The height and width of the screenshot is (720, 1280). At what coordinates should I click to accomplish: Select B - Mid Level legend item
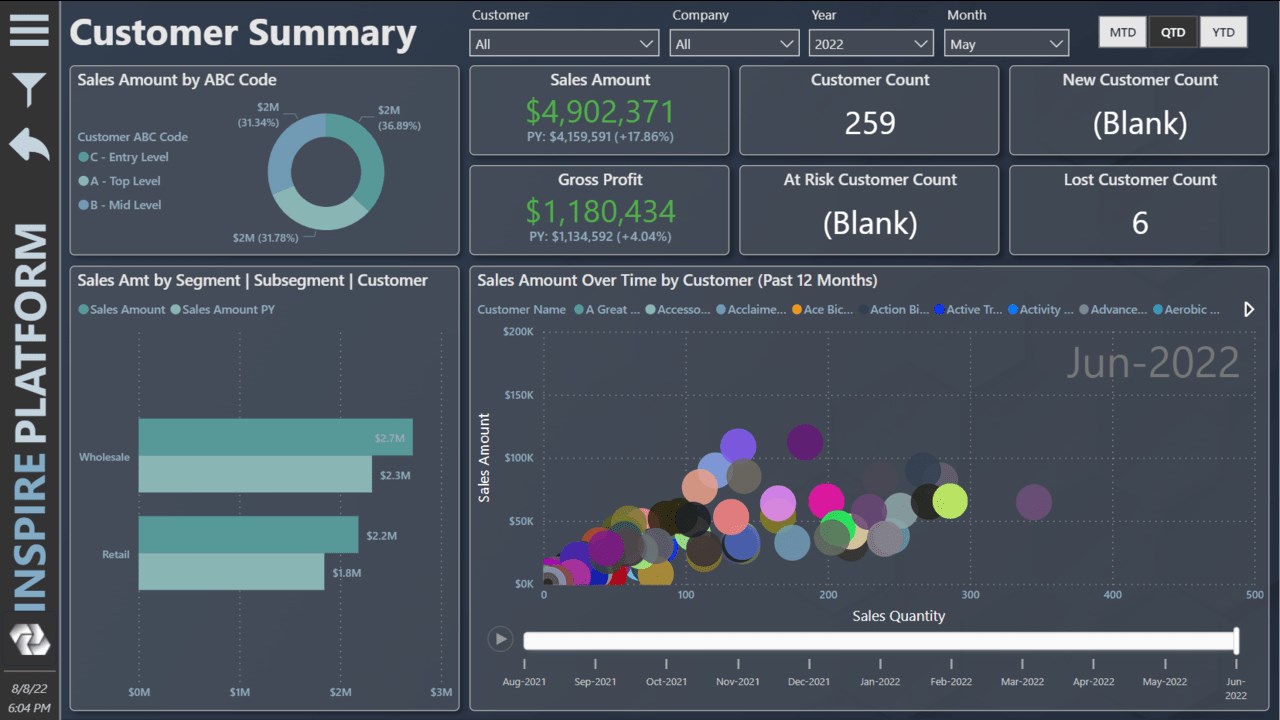coord(119,205)
